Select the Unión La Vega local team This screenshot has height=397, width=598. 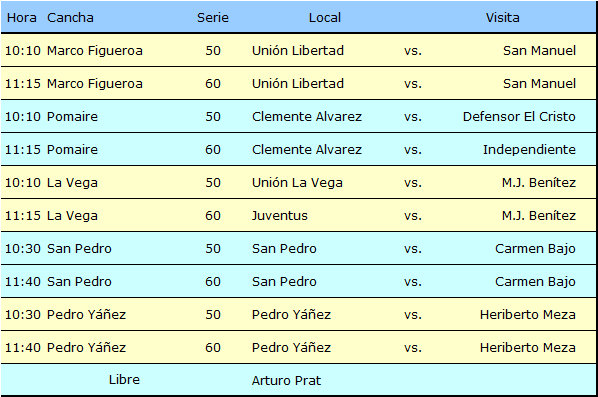click(297, 182)
